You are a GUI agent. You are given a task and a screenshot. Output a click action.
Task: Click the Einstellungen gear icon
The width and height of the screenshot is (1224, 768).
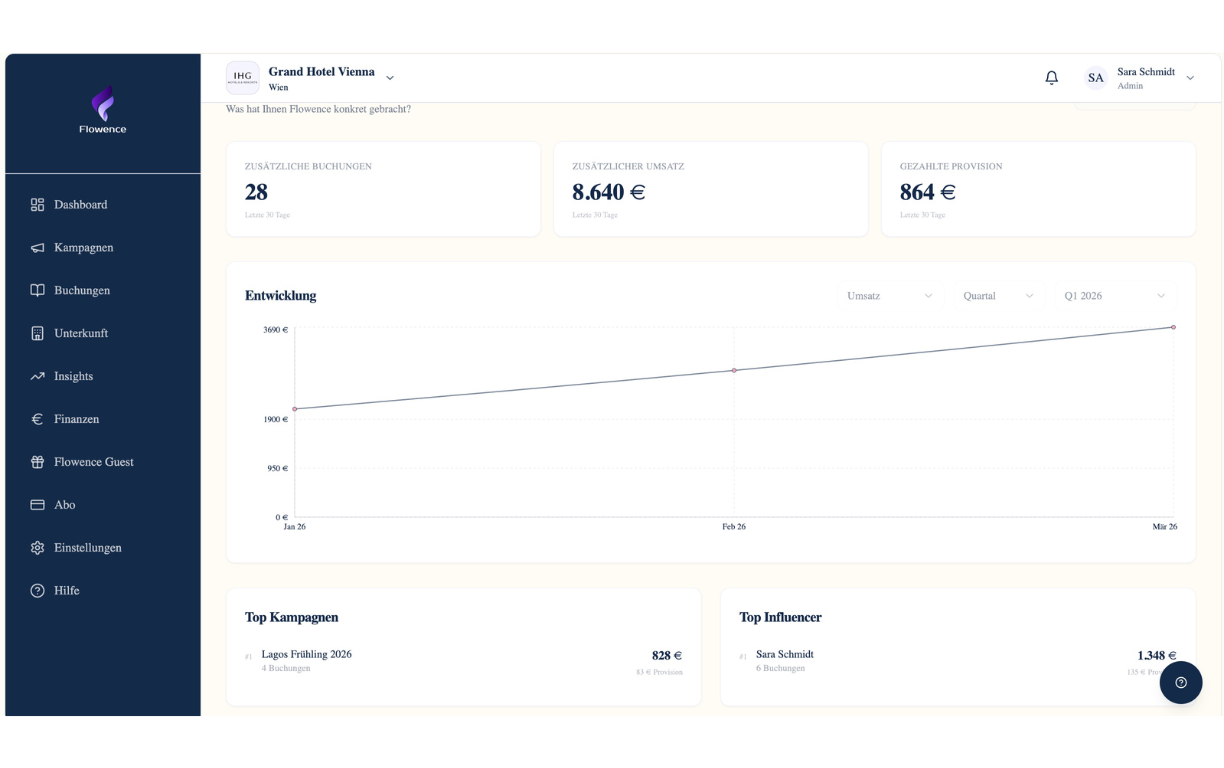pyautogui.click(x=37, y=548)
